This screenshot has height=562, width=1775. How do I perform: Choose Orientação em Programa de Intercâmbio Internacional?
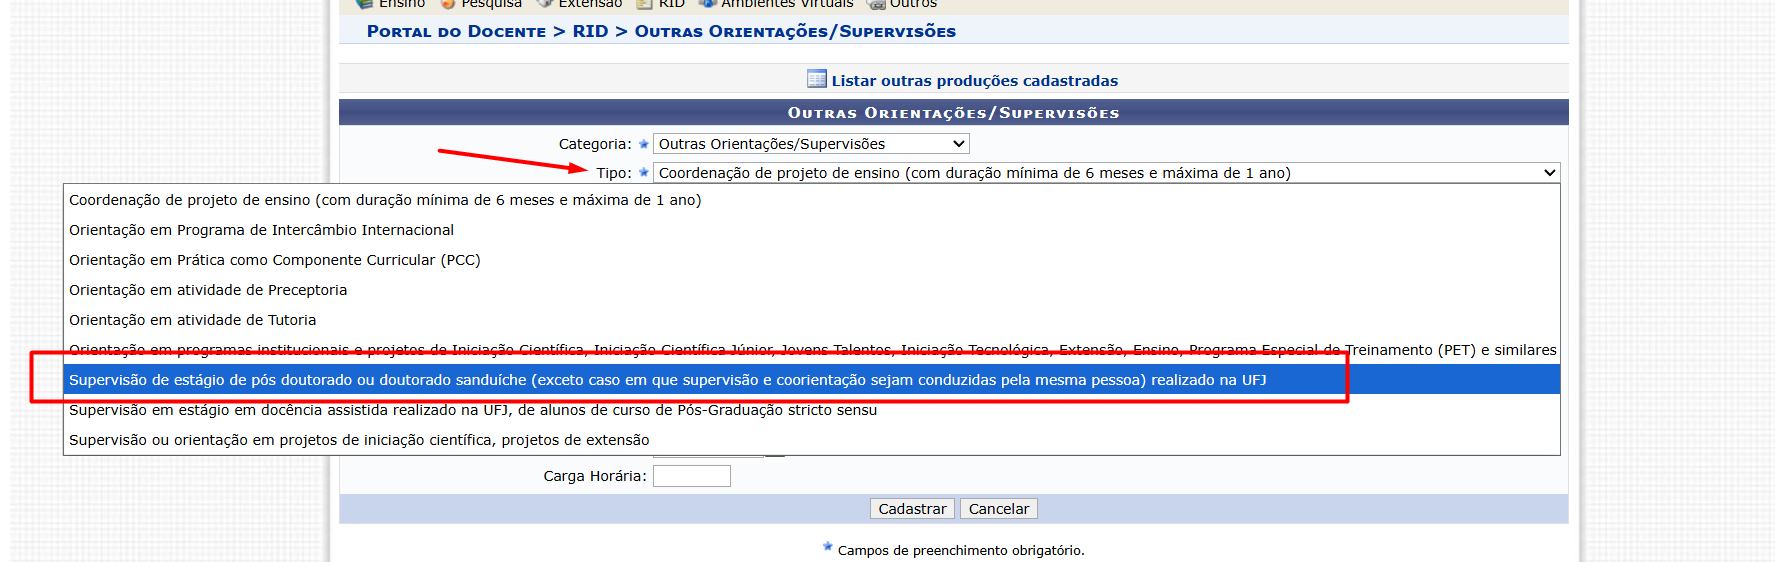(x=811, y=230)
